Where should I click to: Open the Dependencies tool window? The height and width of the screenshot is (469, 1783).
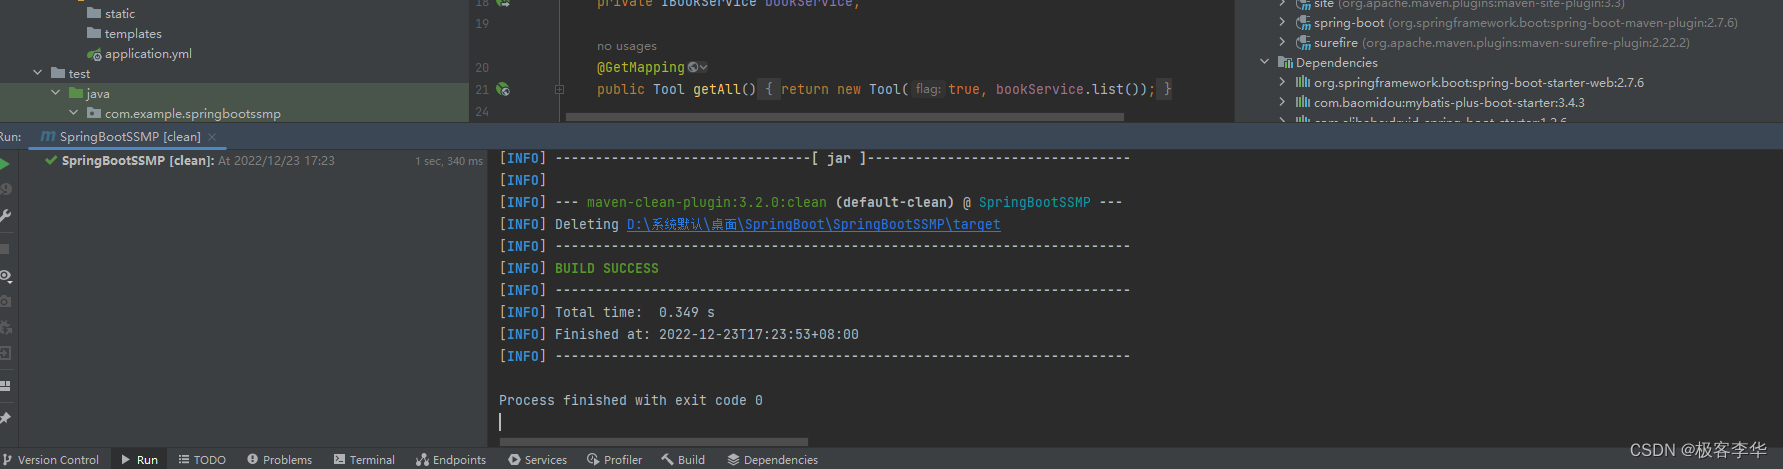(772, 460)
